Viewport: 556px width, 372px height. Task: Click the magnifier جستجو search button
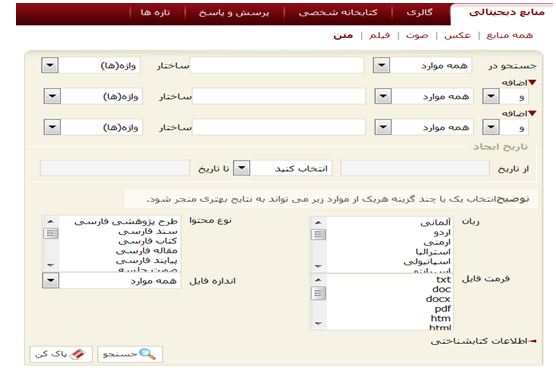(130, 354)
